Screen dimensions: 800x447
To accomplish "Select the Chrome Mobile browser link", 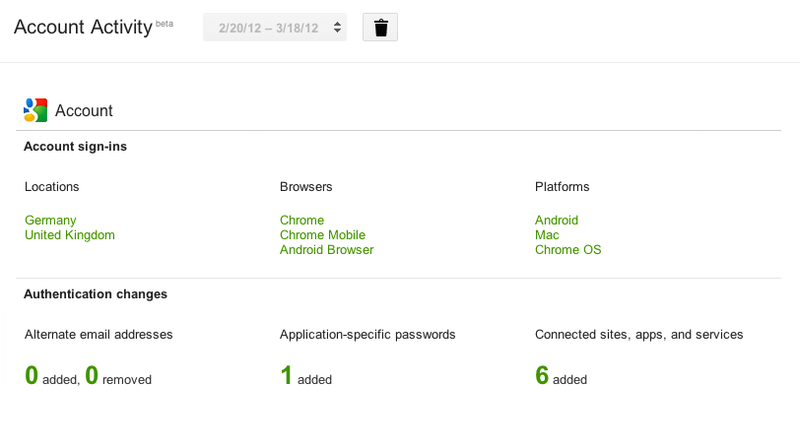I will (322, 235).
